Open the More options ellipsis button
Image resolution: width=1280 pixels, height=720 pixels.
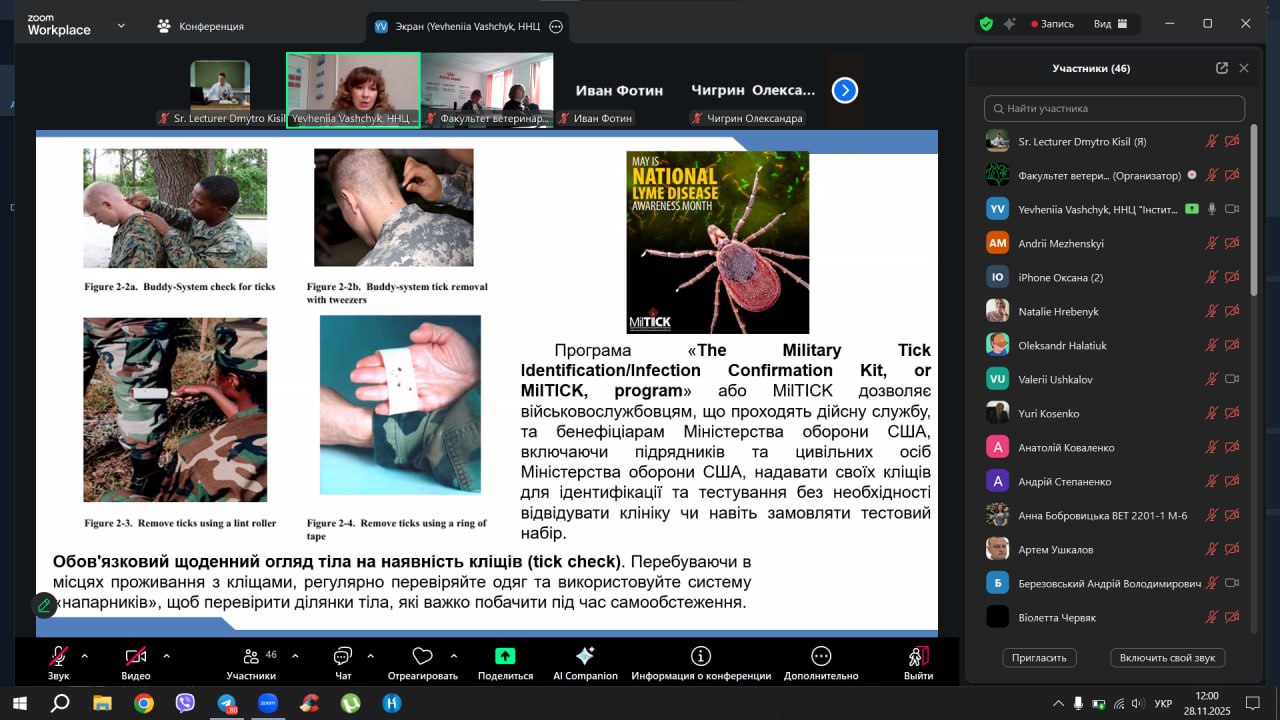(x=821, y=656)
